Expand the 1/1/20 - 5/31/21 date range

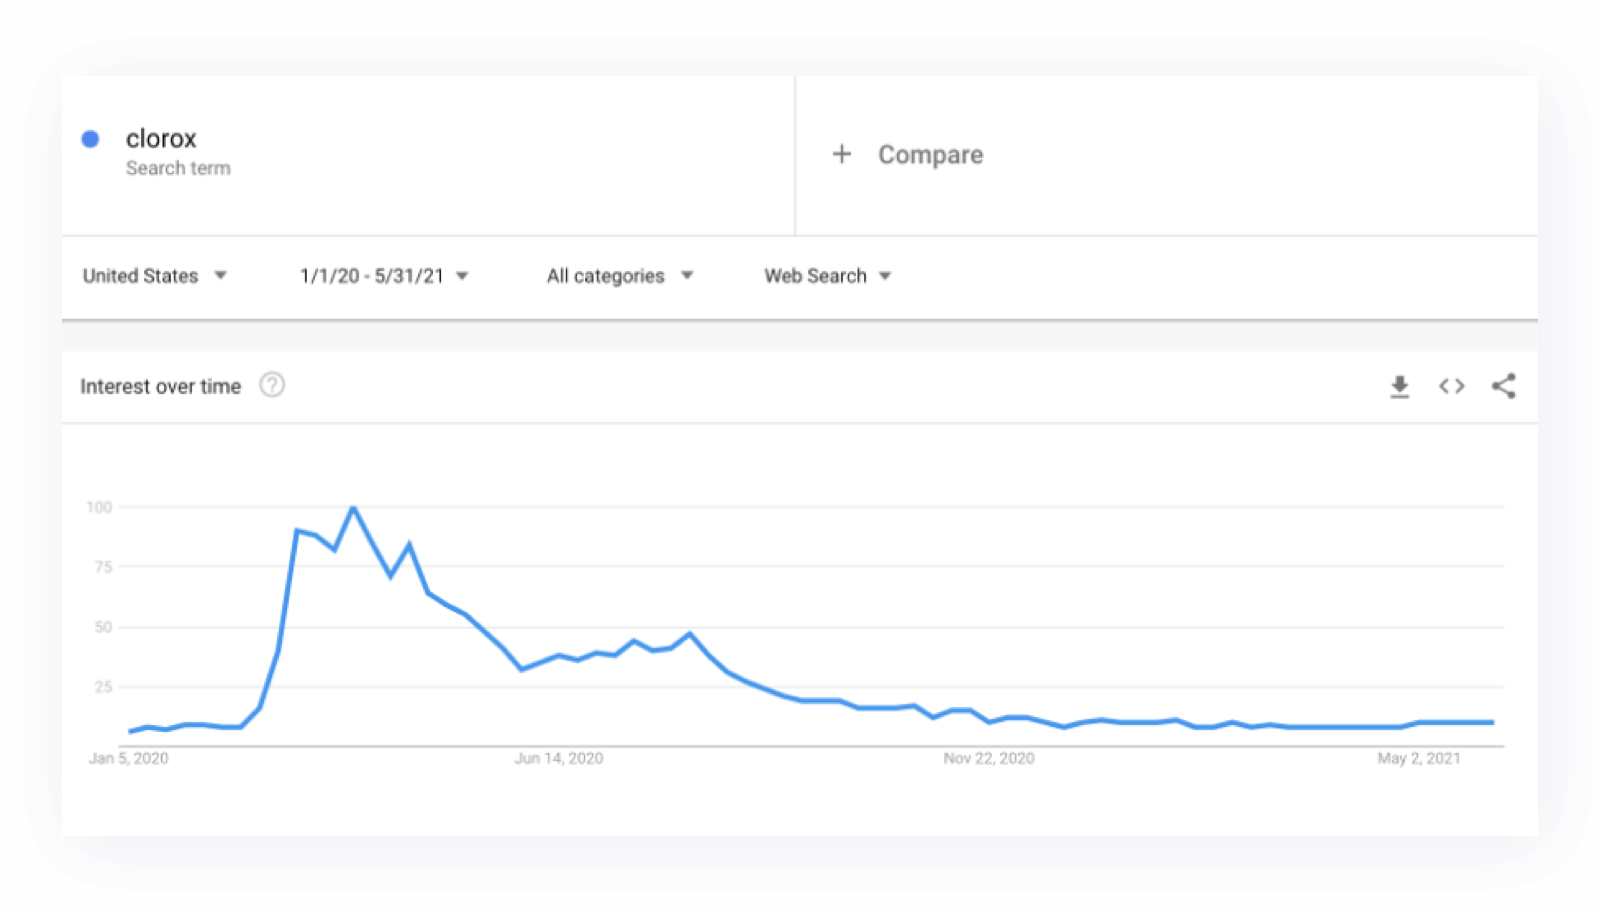point(384,276)
